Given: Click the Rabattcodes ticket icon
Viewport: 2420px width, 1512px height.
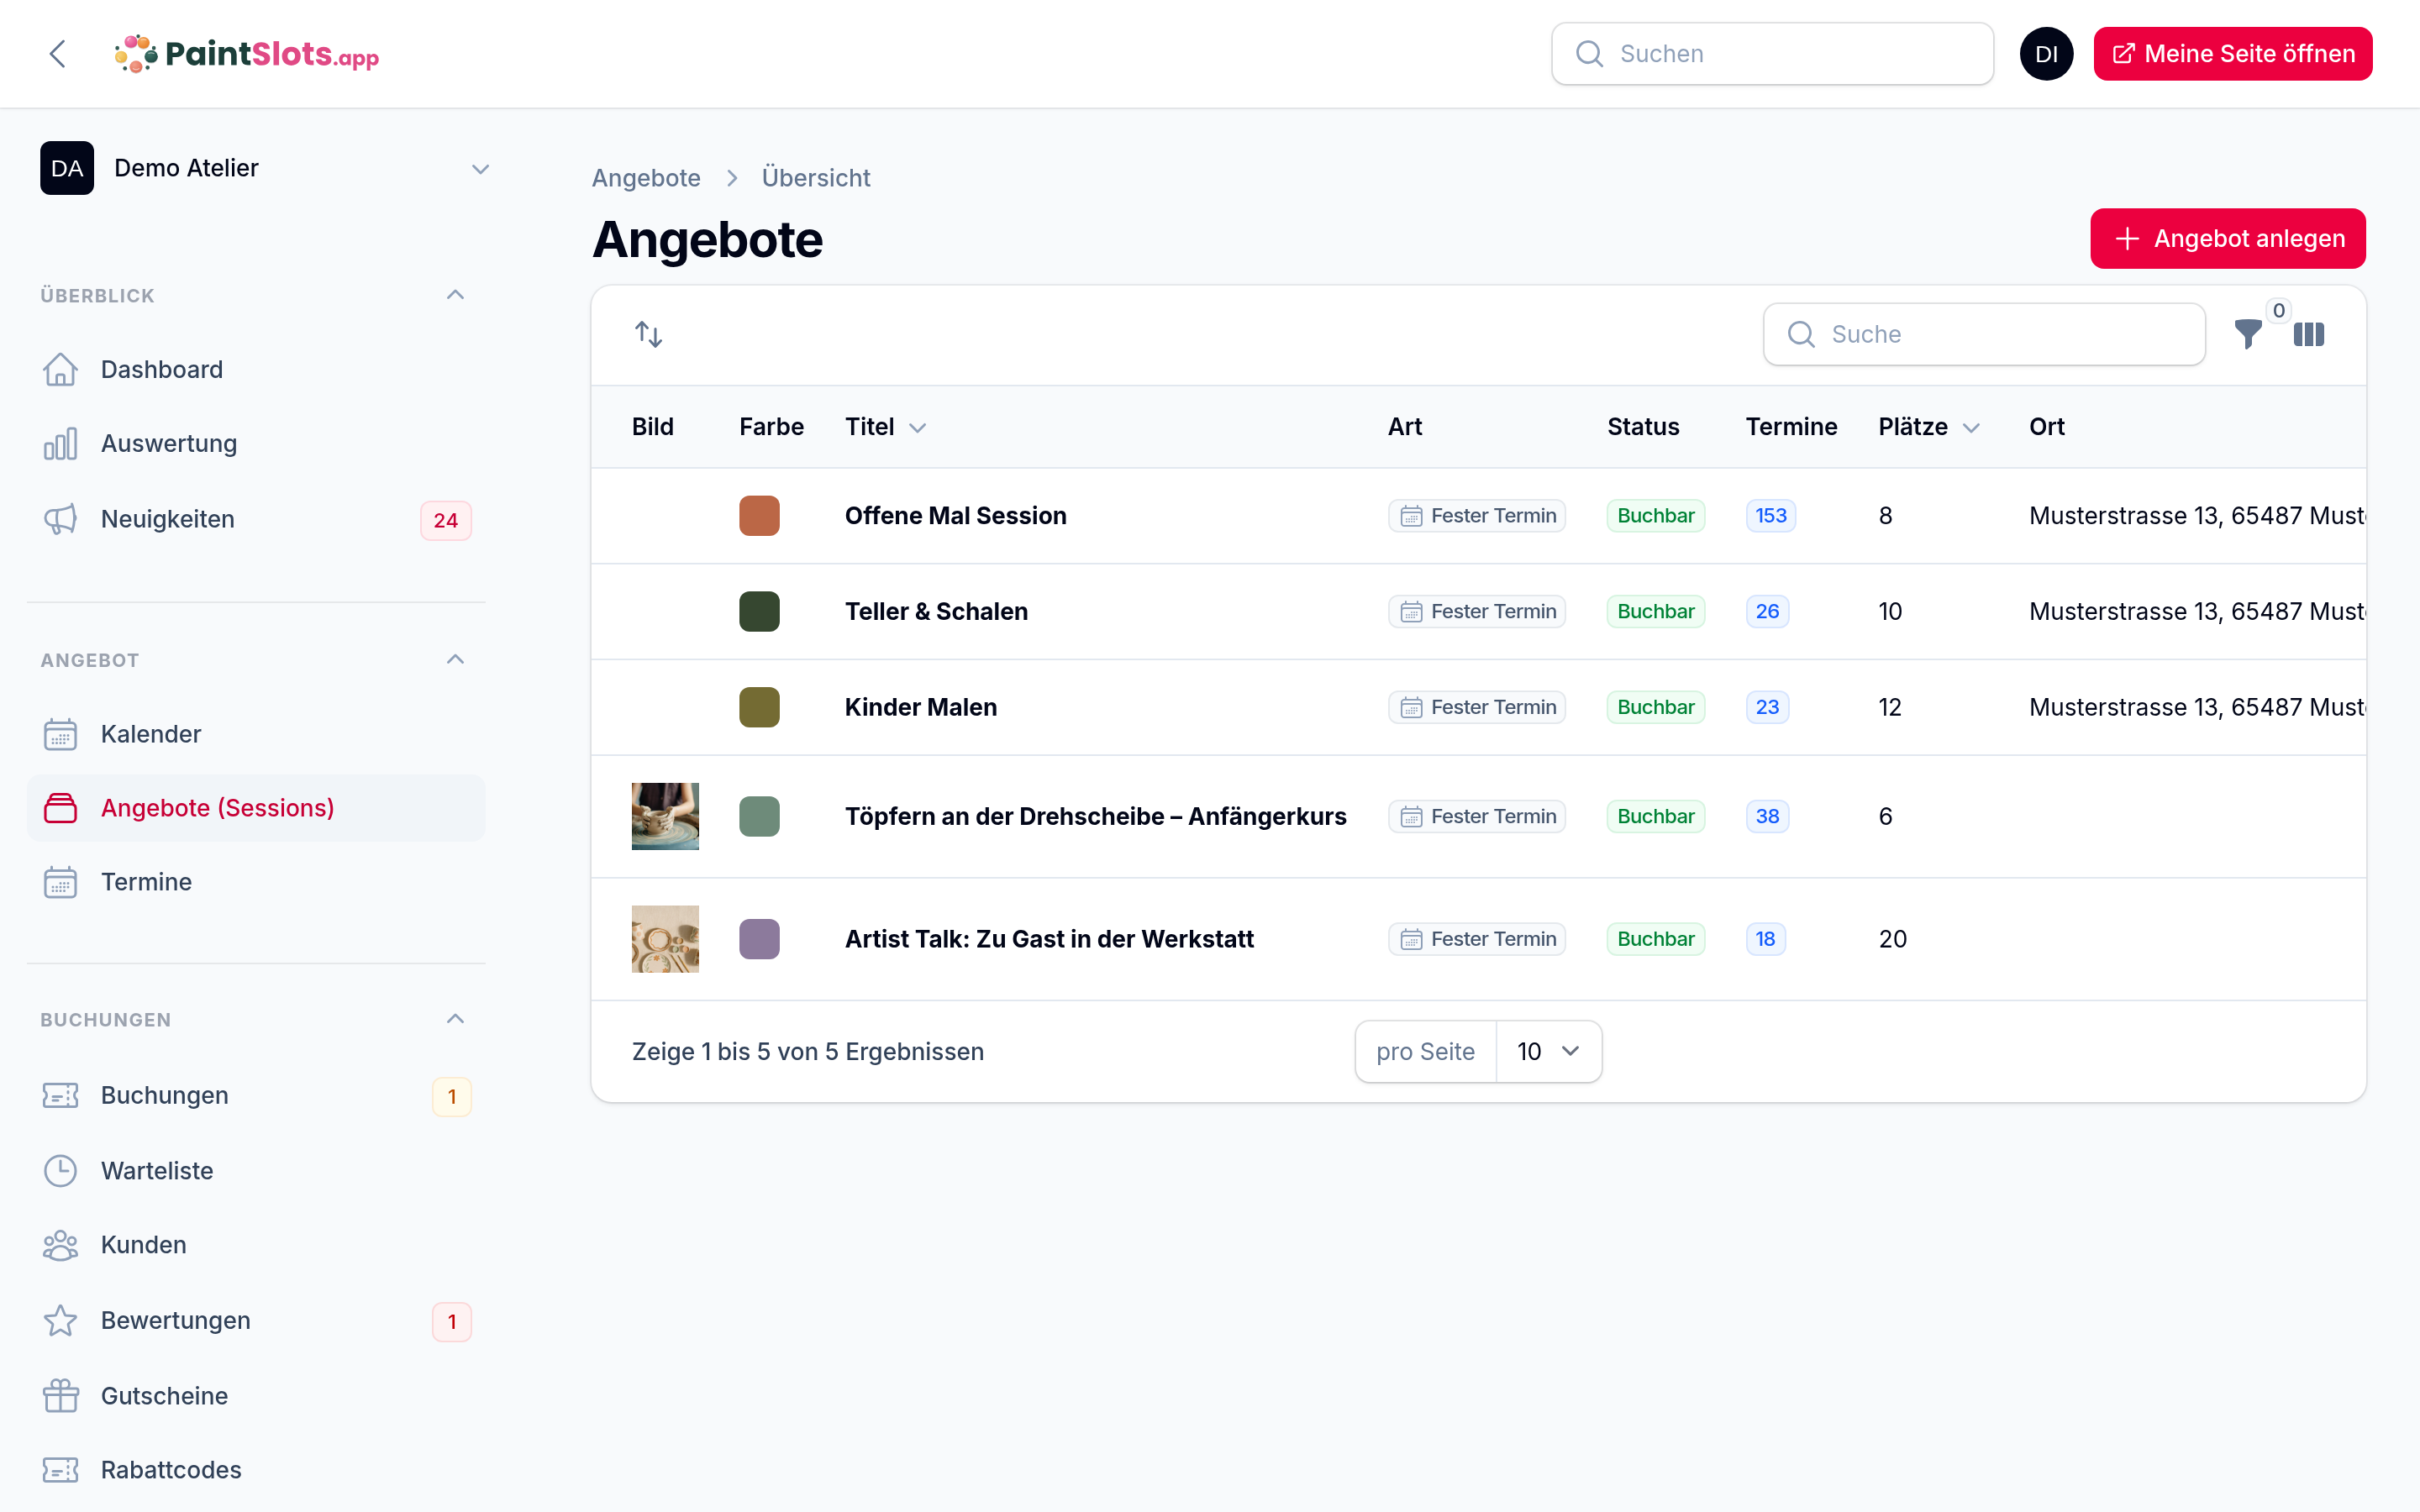Looking at the screenshot, I should pos(60,1470).
